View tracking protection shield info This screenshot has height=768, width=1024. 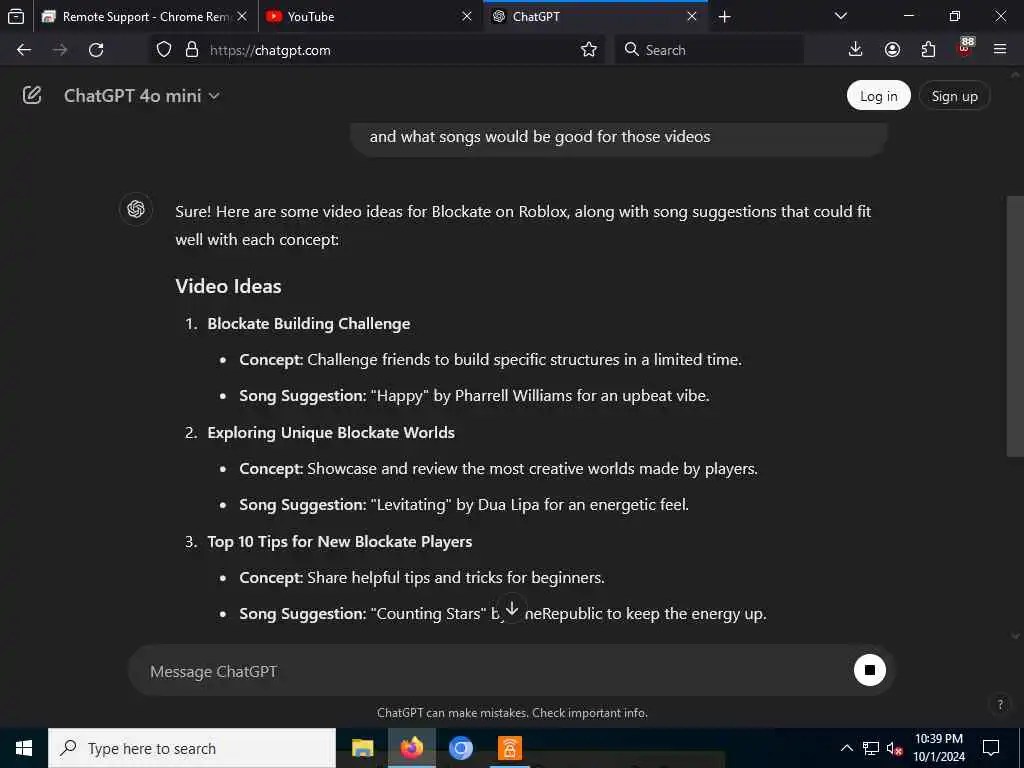pos(164,50)
